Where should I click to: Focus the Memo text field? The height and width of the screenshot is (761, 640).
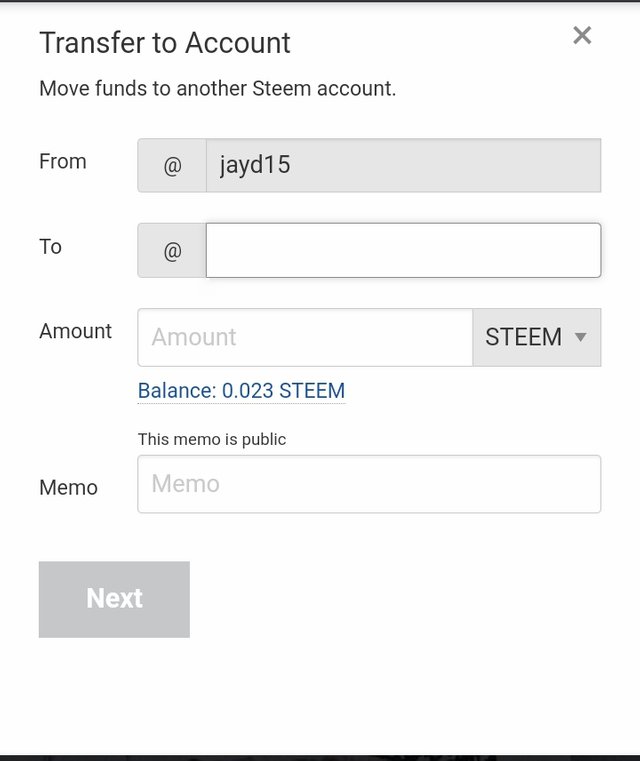pyautogui.click(x=369, y=484)
